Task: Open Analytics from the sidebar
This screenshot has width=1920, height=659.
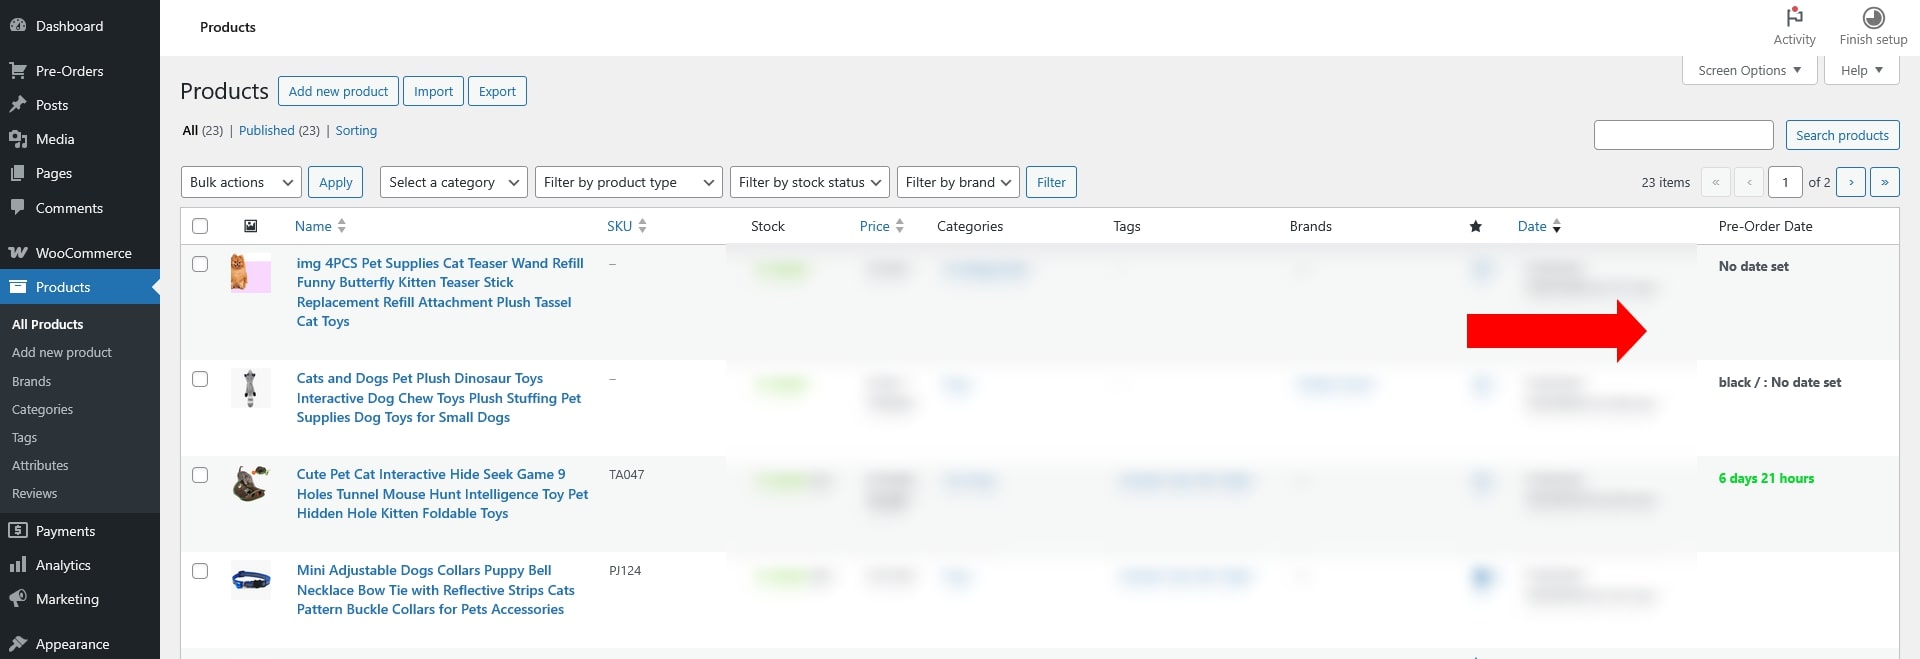Action: (x=63, y=565)
